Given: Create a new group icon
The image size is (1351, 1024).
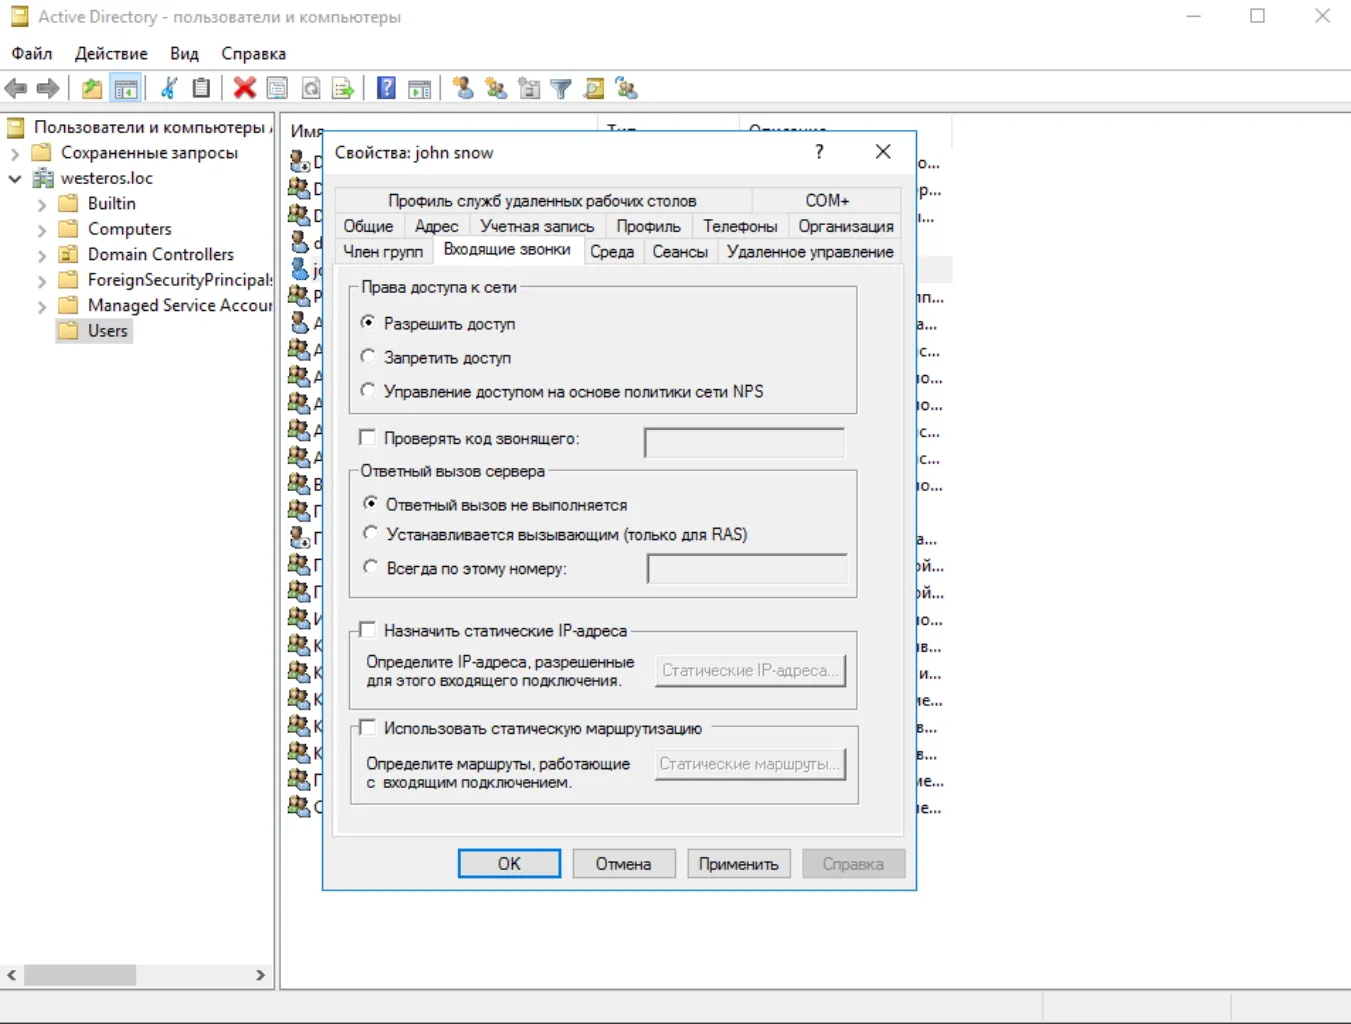Looking at the screenshot, I should coord(496,89).
